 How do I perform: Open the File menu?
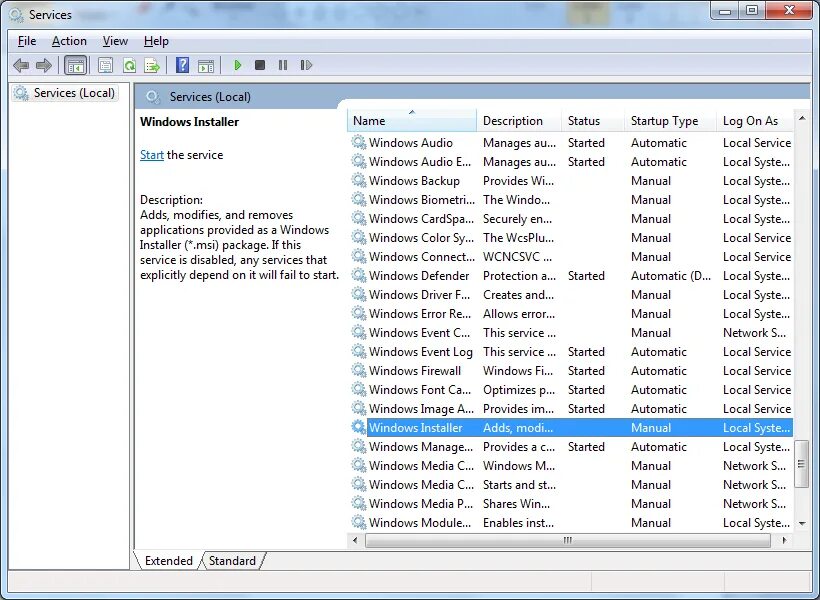click(x=27, y=41)
